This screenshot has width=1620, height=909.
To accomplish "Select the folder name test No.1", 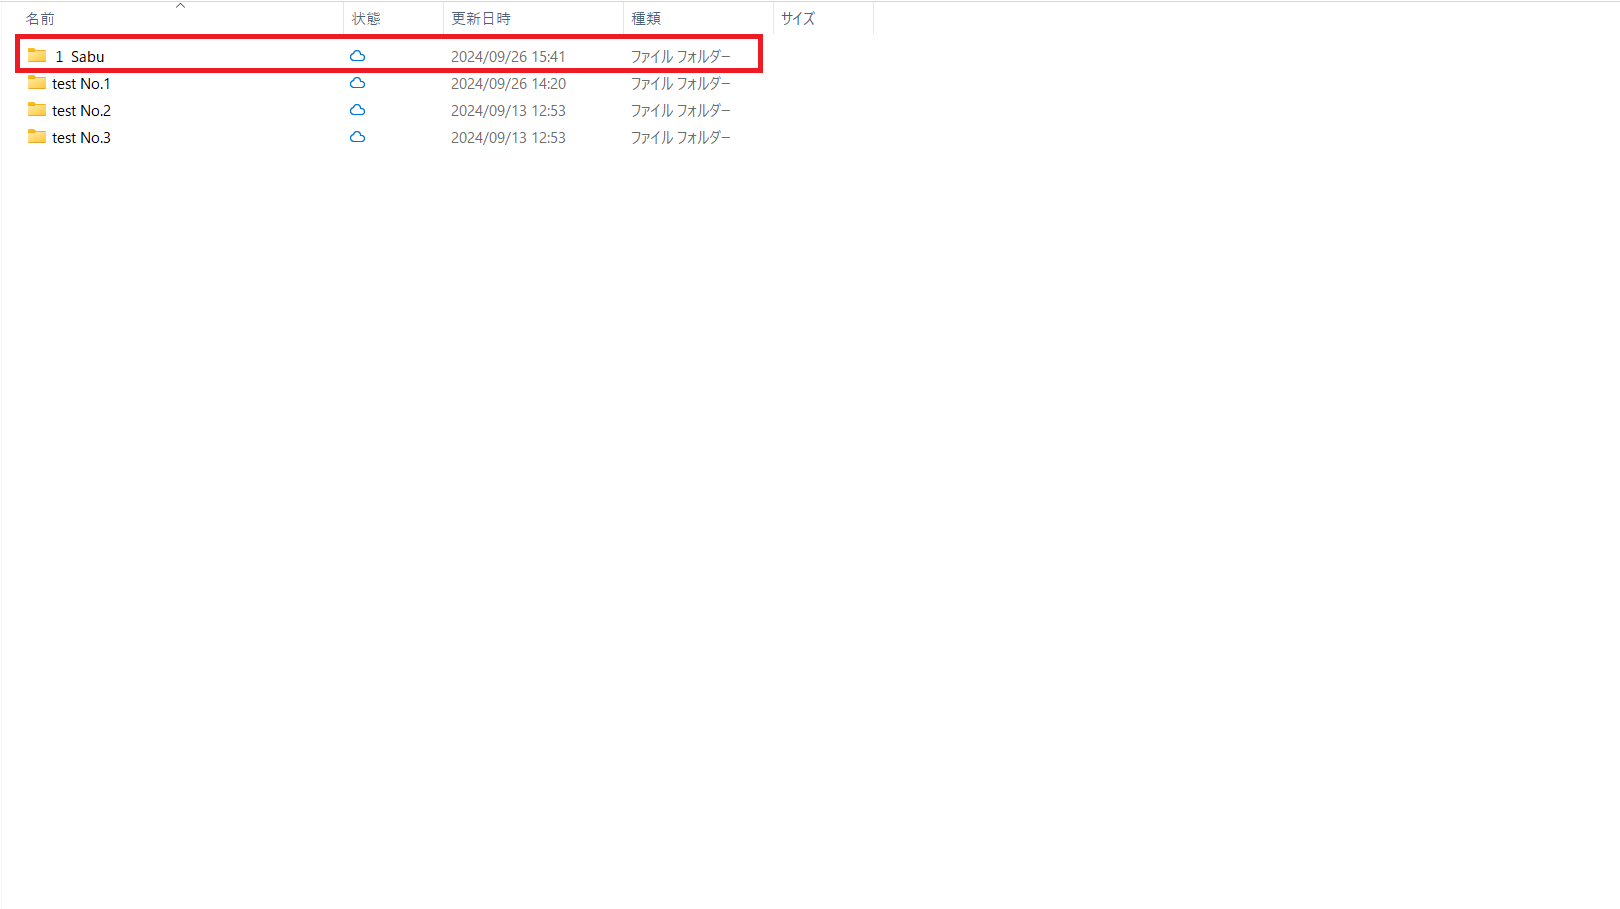I will pyautogui.click(x=81, y=83).
